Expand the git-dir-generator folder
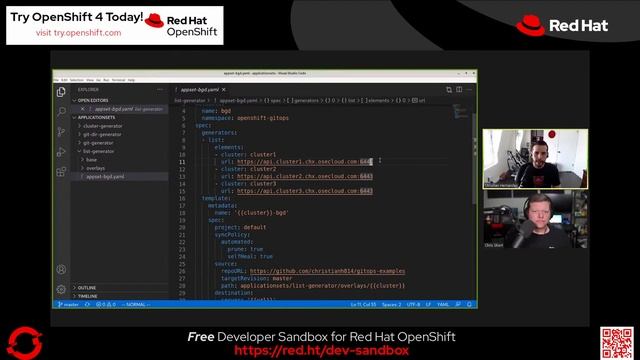Screen dimensions: 640x360 [x=120, y=134]
